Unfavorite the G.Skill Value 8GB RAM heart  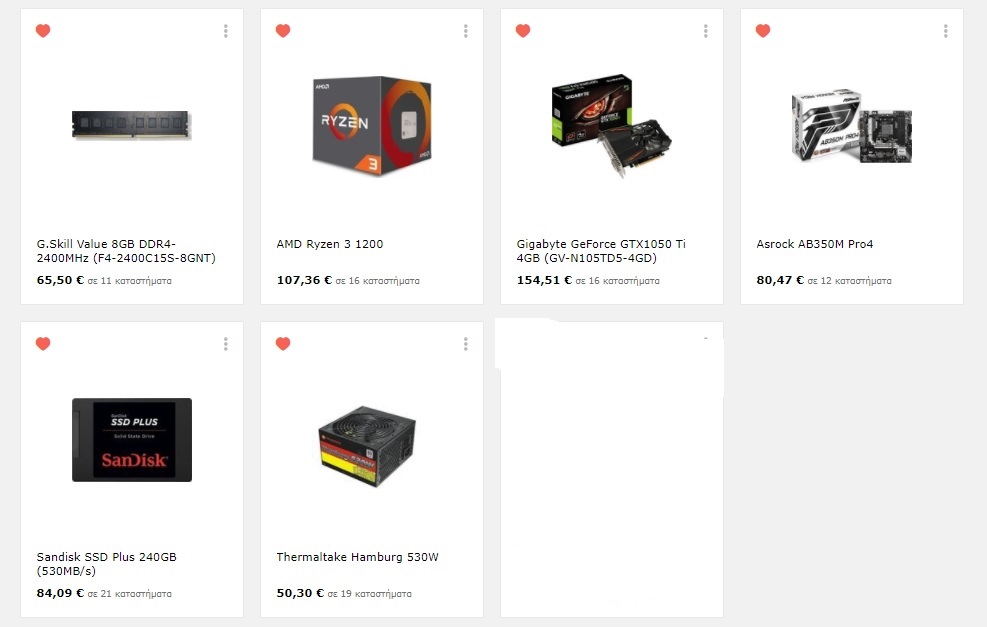[43, 30]
